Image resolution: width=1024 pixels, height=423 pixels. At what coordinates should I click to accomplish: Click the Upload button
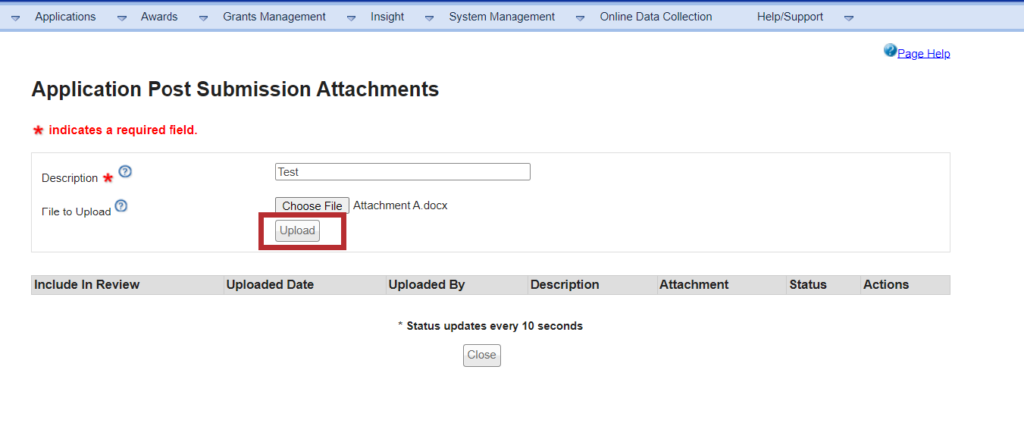click(297, 231)
